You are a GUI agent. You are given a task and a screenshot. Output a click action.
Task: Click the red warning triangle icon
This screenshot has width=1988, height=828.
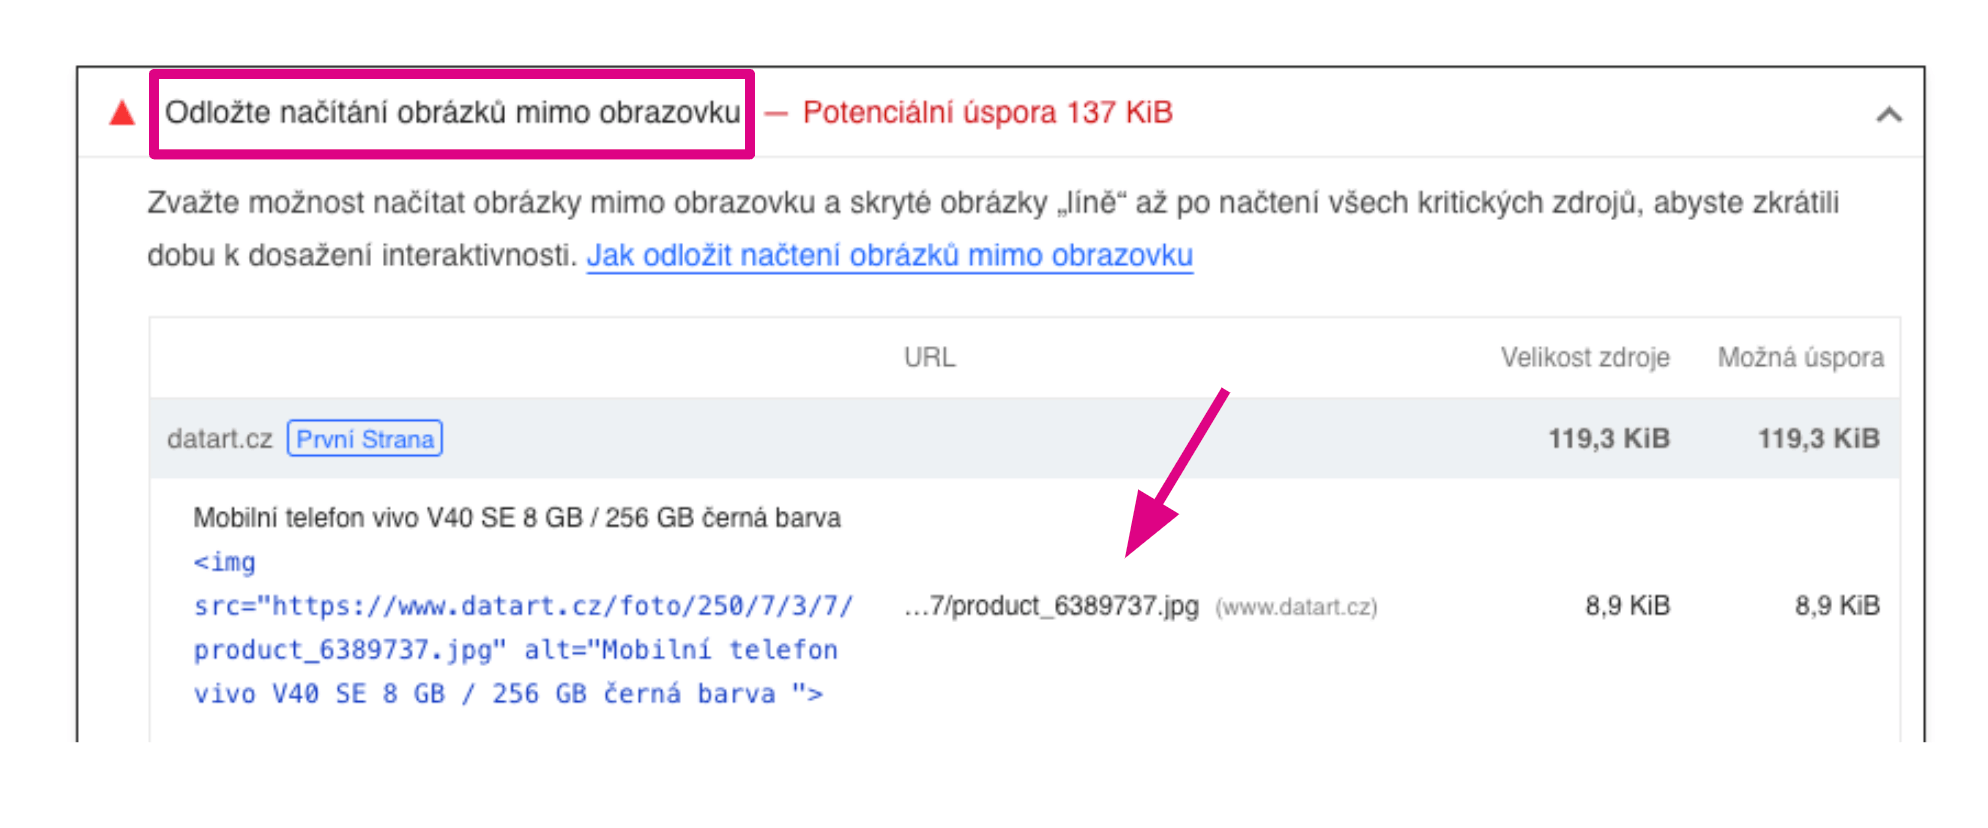122,113
